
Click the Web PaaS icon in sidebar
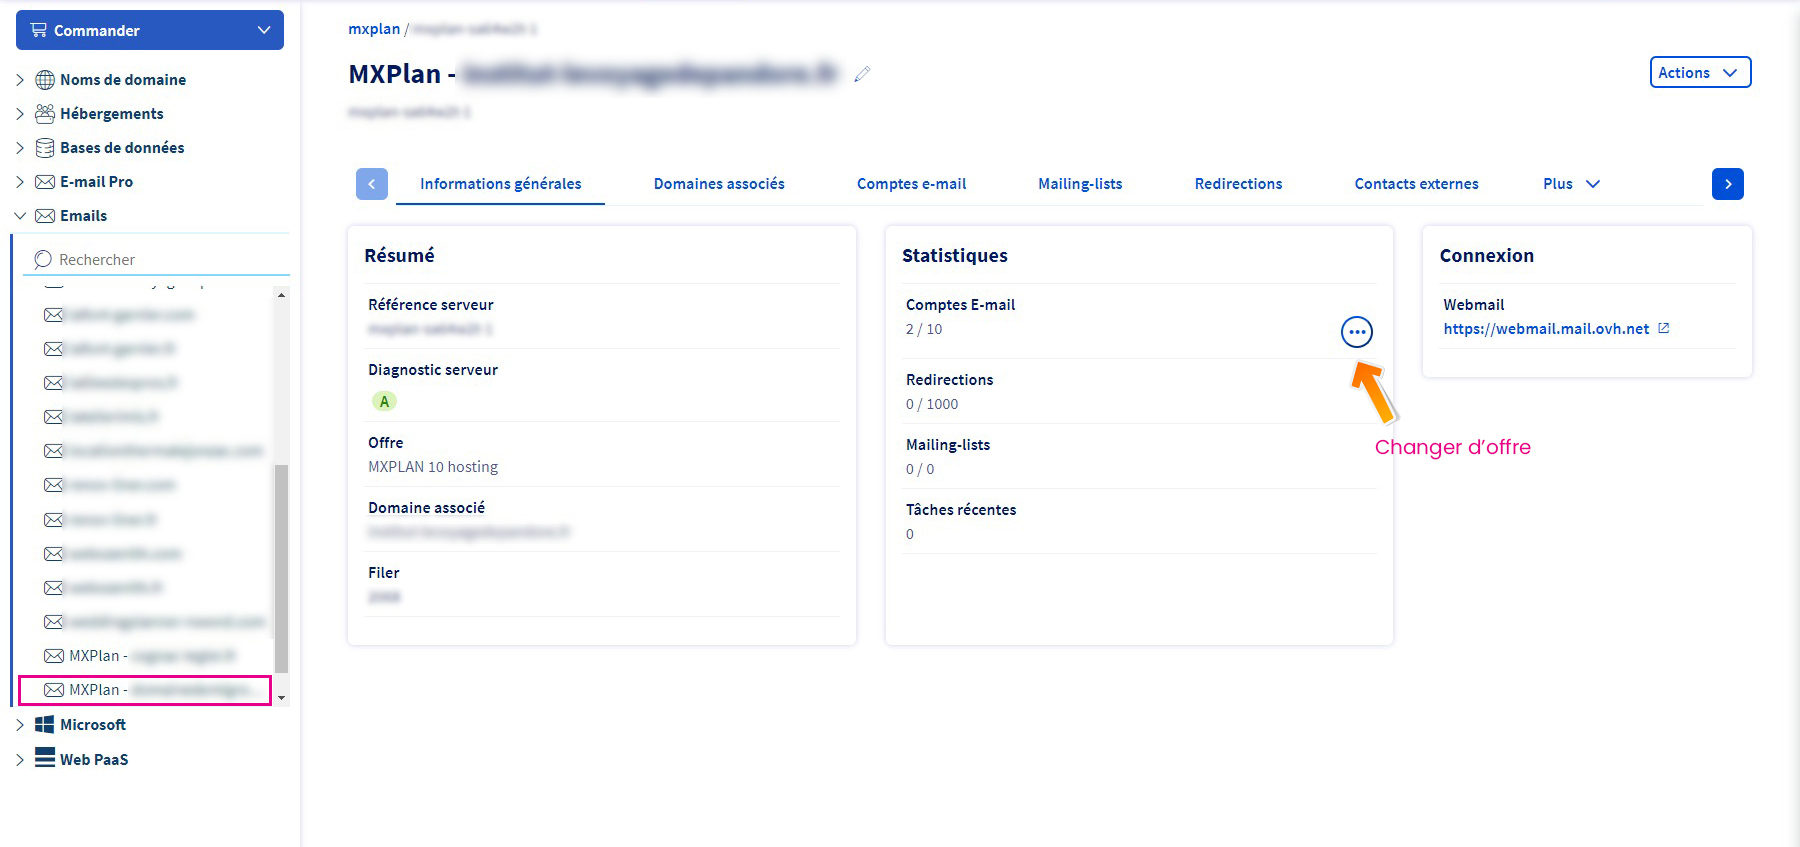[45, 758]
